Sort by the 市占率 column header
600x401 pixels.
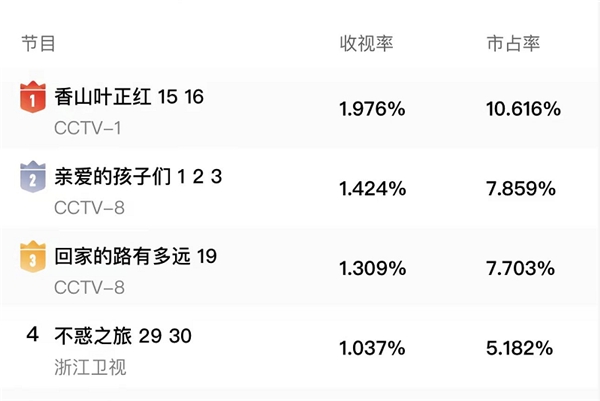coord(514,43)
